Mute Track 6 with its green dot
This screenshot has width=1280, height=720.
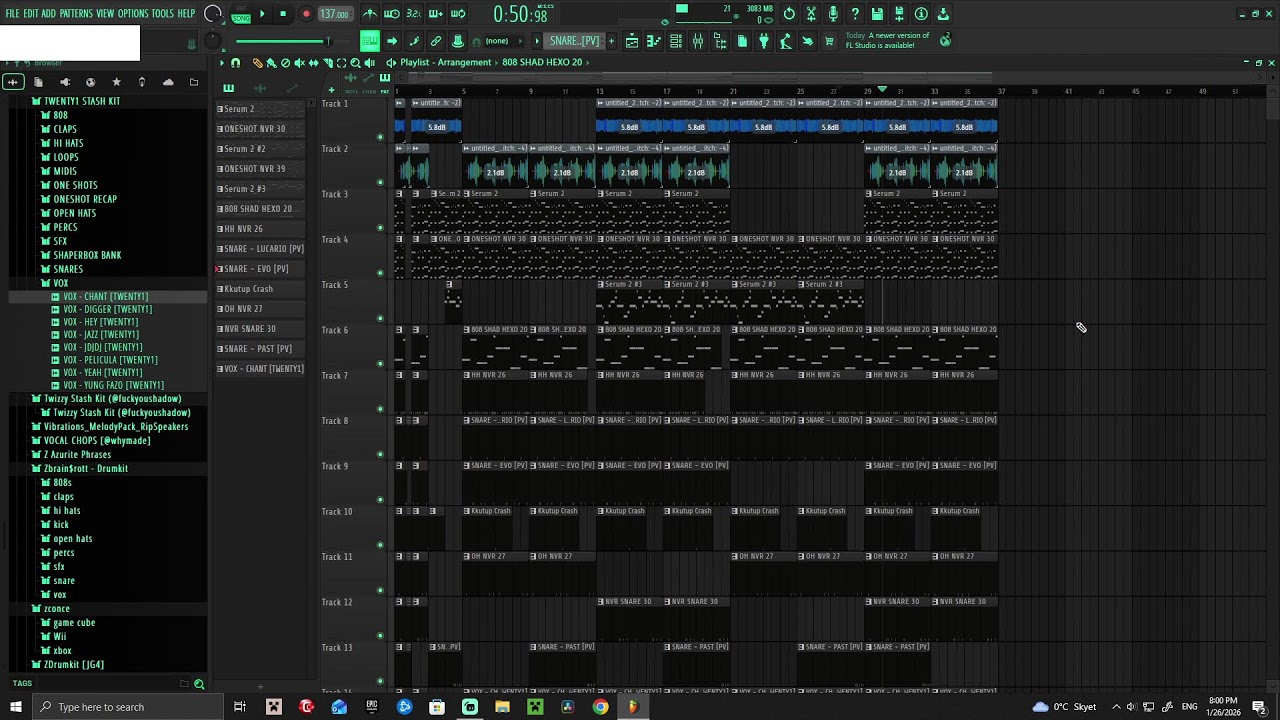[380, 363]
